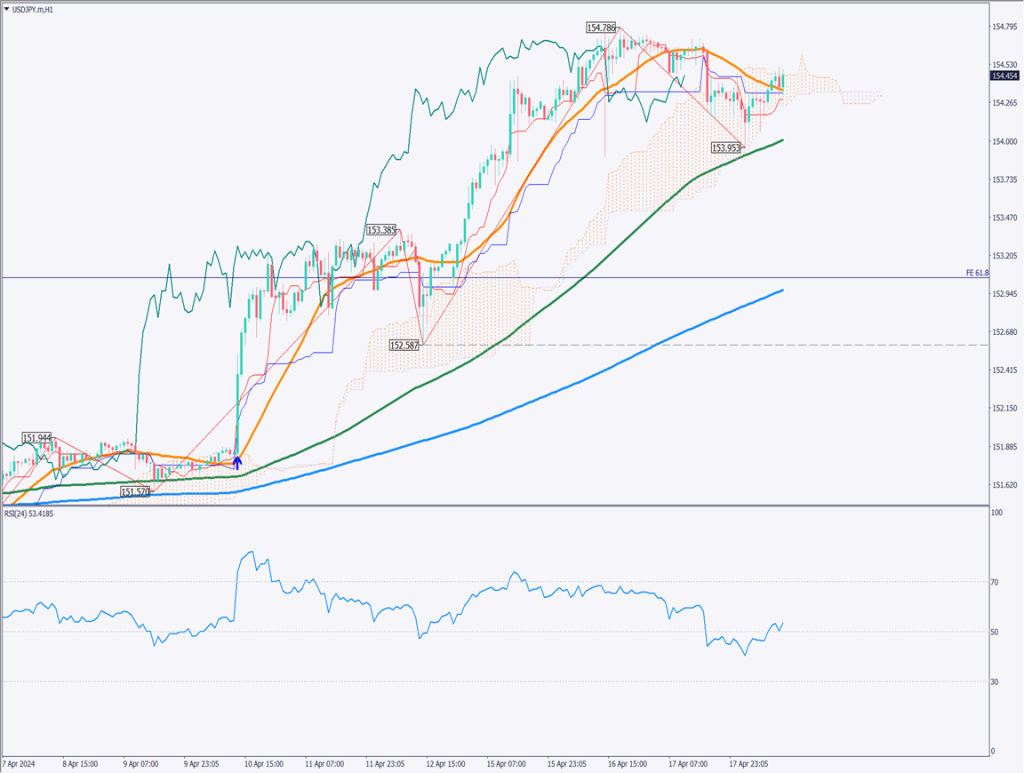Click the blue up arrow signal marker
Image resolution: width=1024 pixels, height=773 pixels.
click(x=237, y=460)
